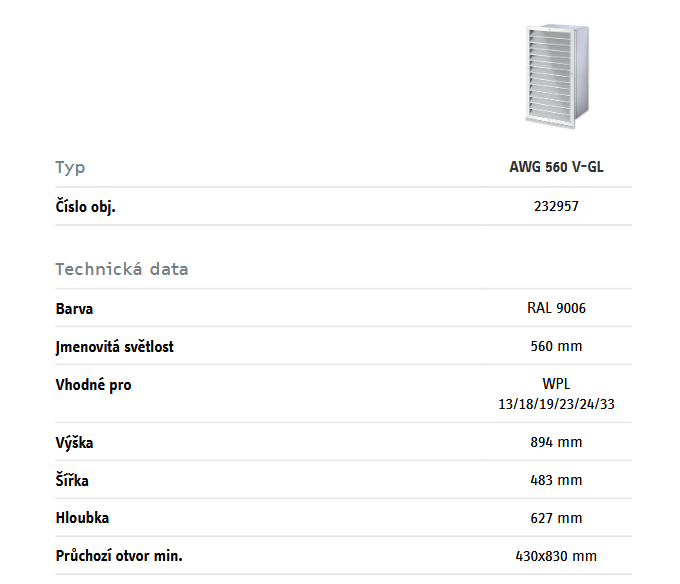Click the "Hloubka" row label

82,518
